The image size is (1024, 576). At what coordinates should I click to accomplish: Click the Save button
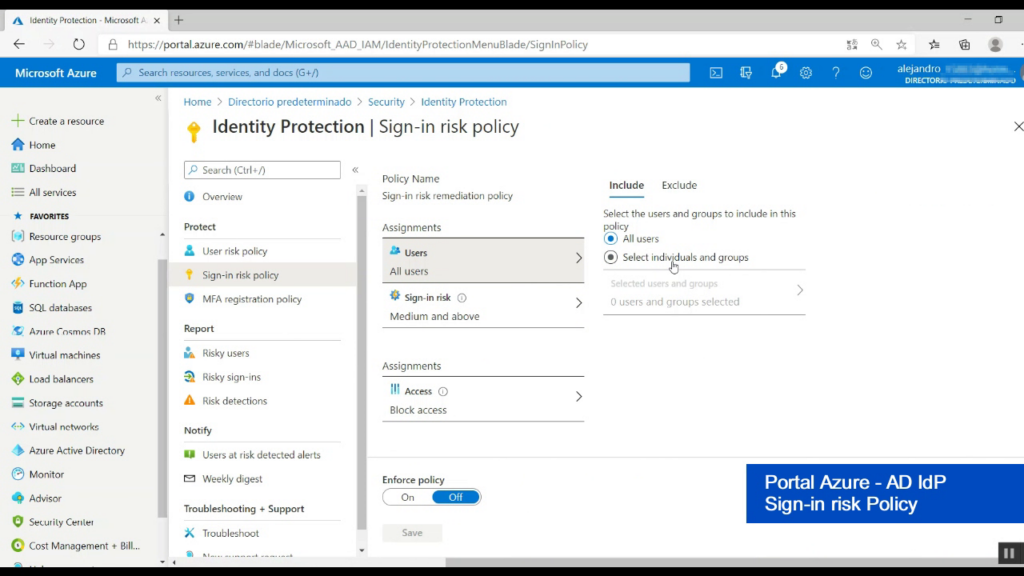[x=412, y=533]
